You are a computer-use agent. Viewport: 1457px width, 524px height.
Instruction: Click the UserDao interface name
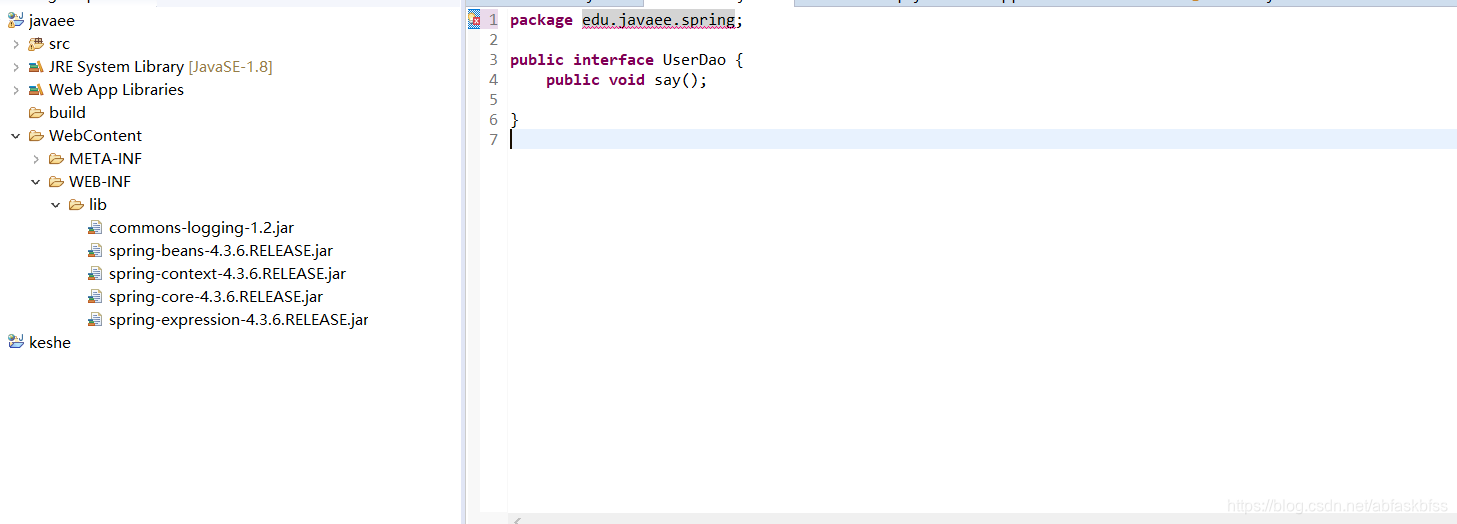coord(694,60)
